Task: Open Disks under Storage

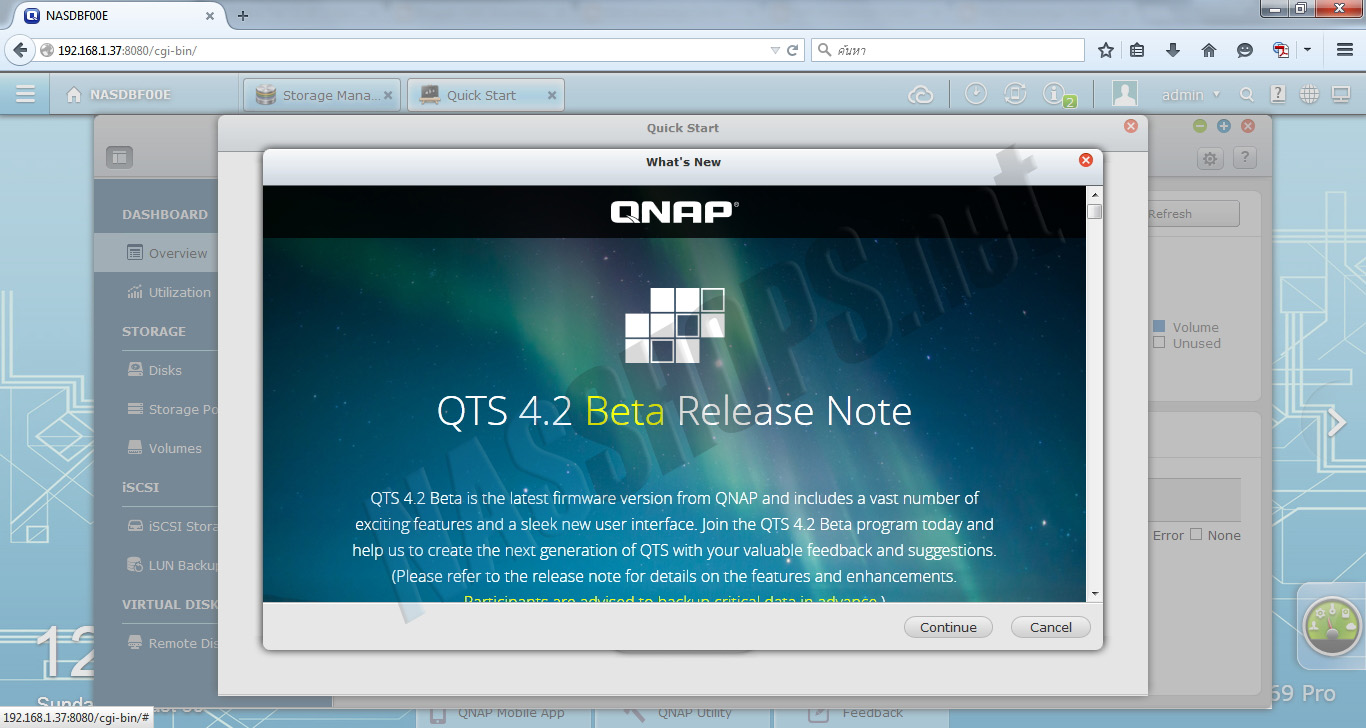Action: pyautogui.click(x=156, y=370)
